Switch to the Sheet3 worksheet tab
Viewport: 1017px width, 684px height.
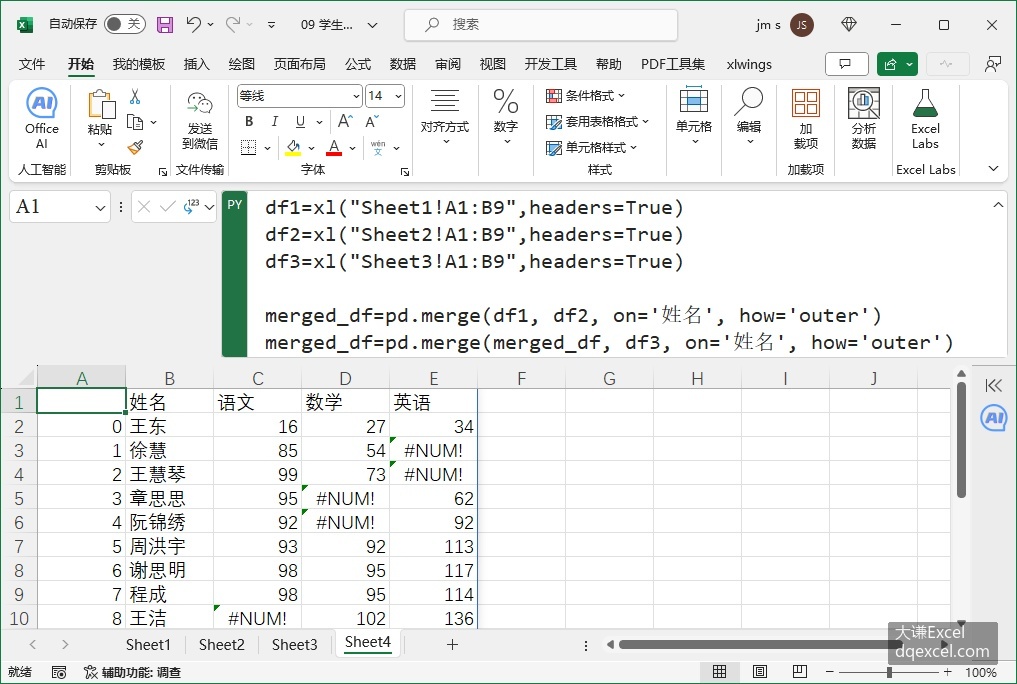294,644
